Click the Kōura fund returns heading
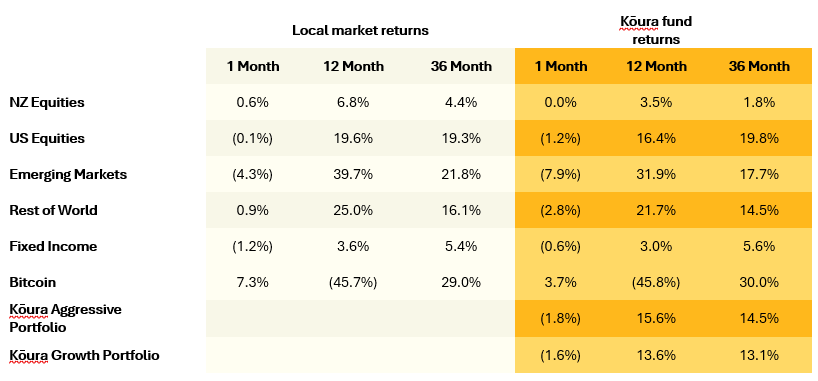Viewport: 818px width, 381px height. [x=656, y=30]
